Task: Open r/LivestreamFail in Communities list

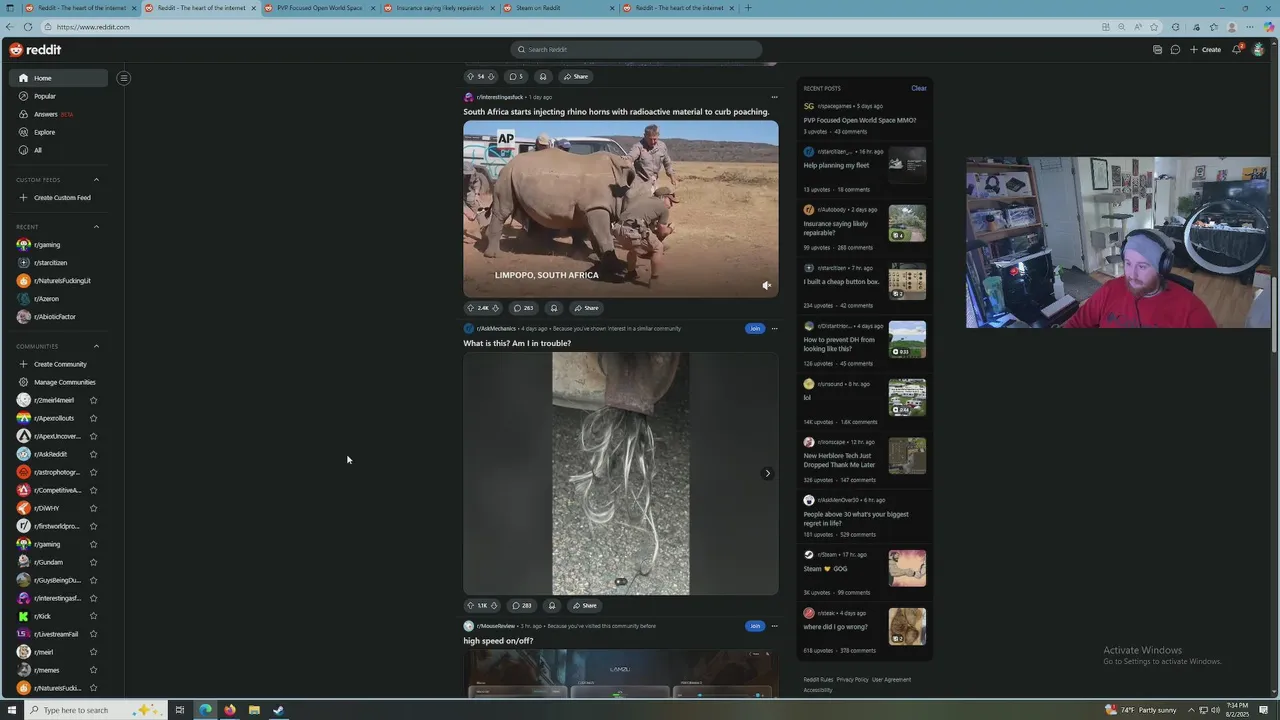Action: pyautogui.click(x=56, y=634)
